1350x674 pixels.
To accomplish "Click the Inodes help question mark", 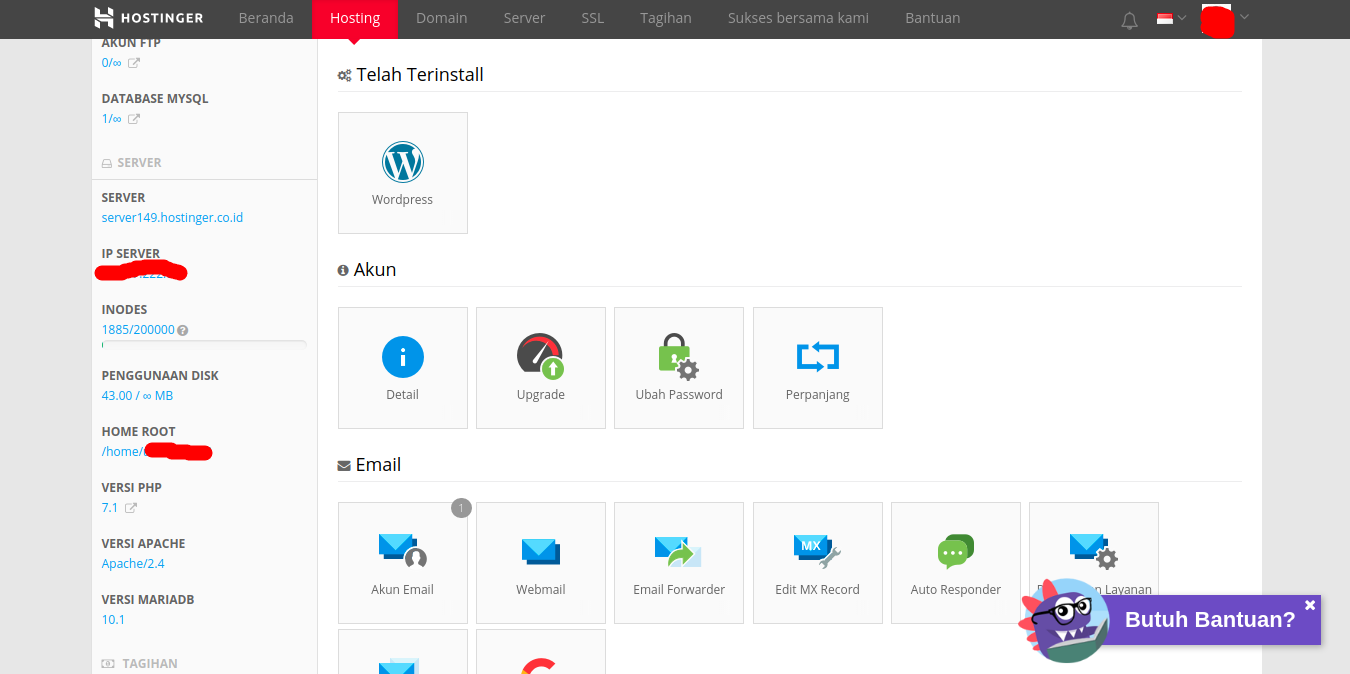I will tap(183, 330).
